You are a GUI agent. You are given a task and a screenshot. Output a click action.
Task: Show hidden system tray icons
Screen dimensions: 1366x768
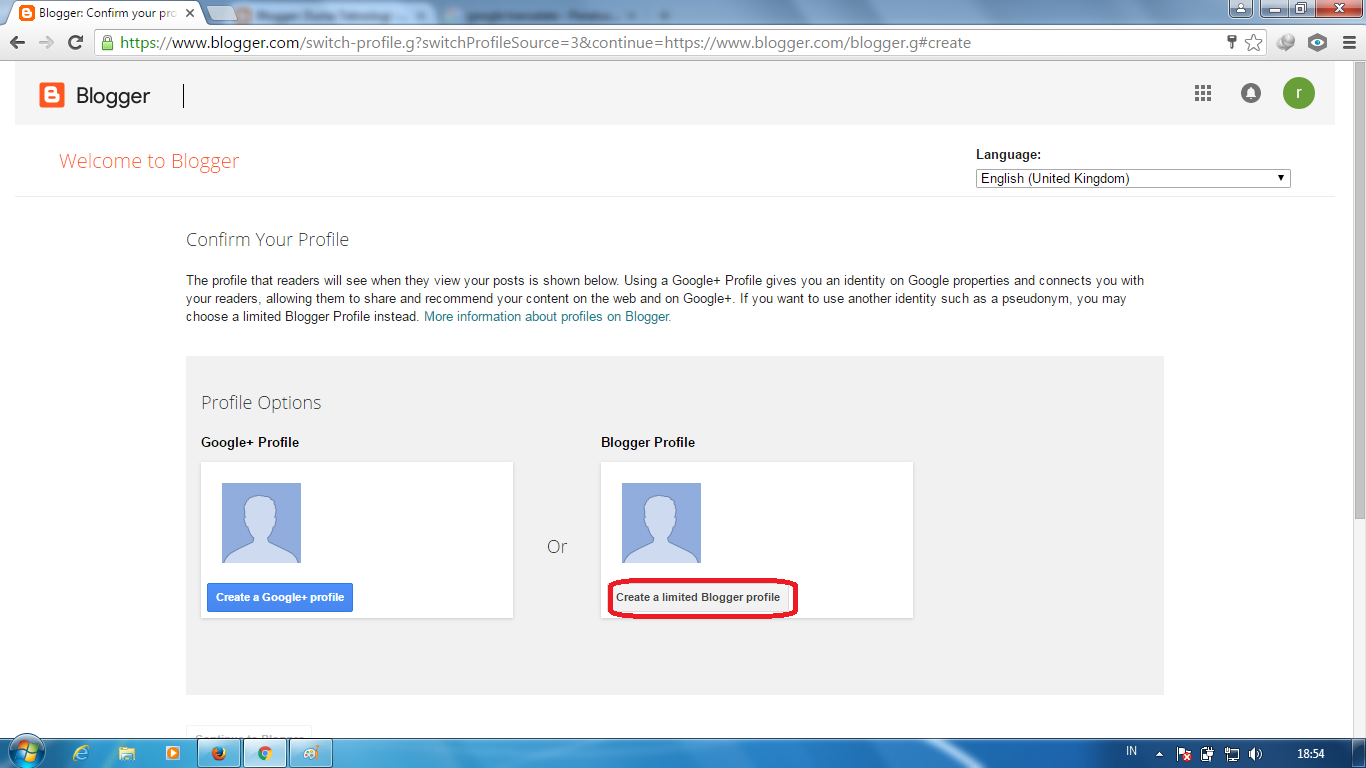(1160, 753)
